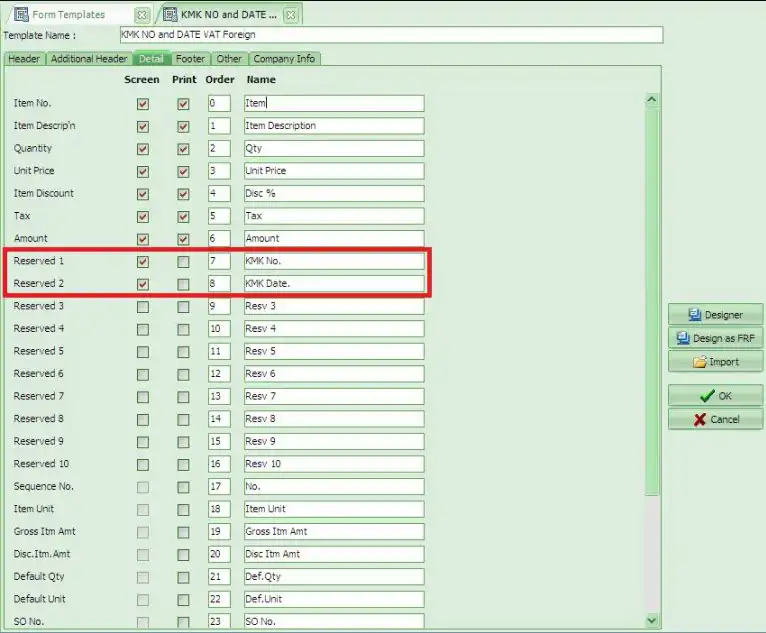
Task: Open the Header tab
Action: pyautogui.click(x=24, y=59)
